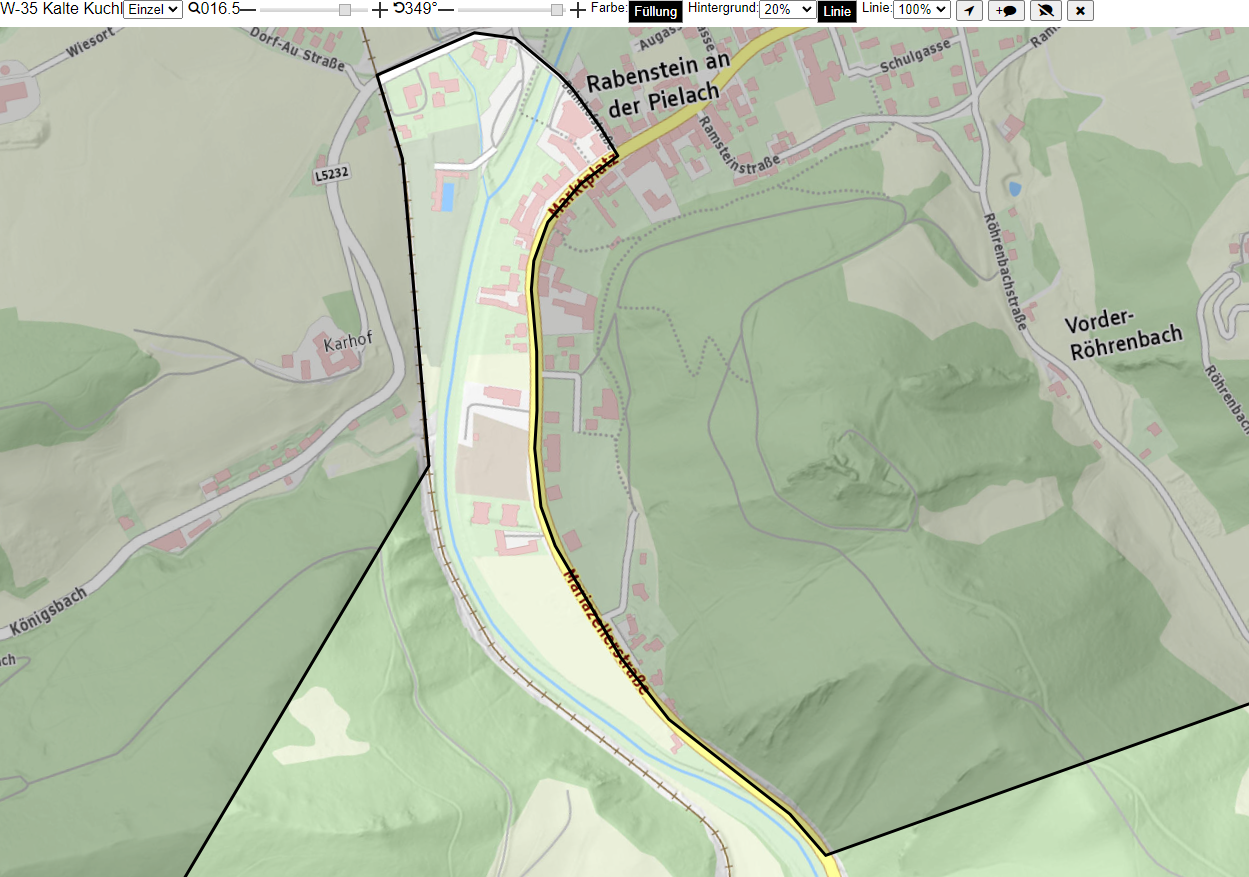Toggle the crossed-out eye hide icon
Viewport: 1249px width, 877px height.
[1046, 11]
